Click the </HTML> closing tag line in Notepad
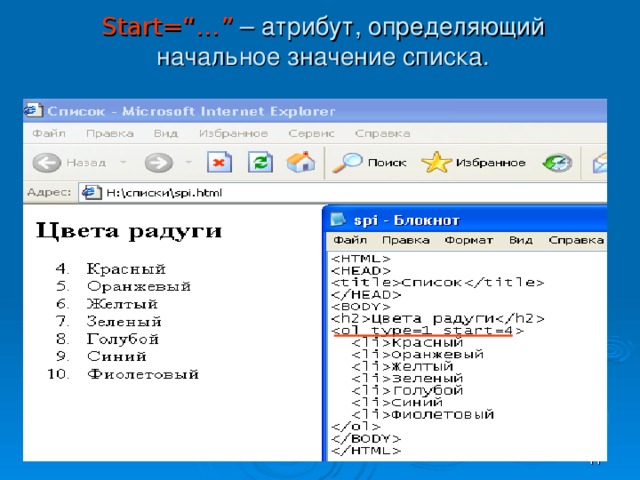Viewport: 640px width, 480px height. pos(366,451)
